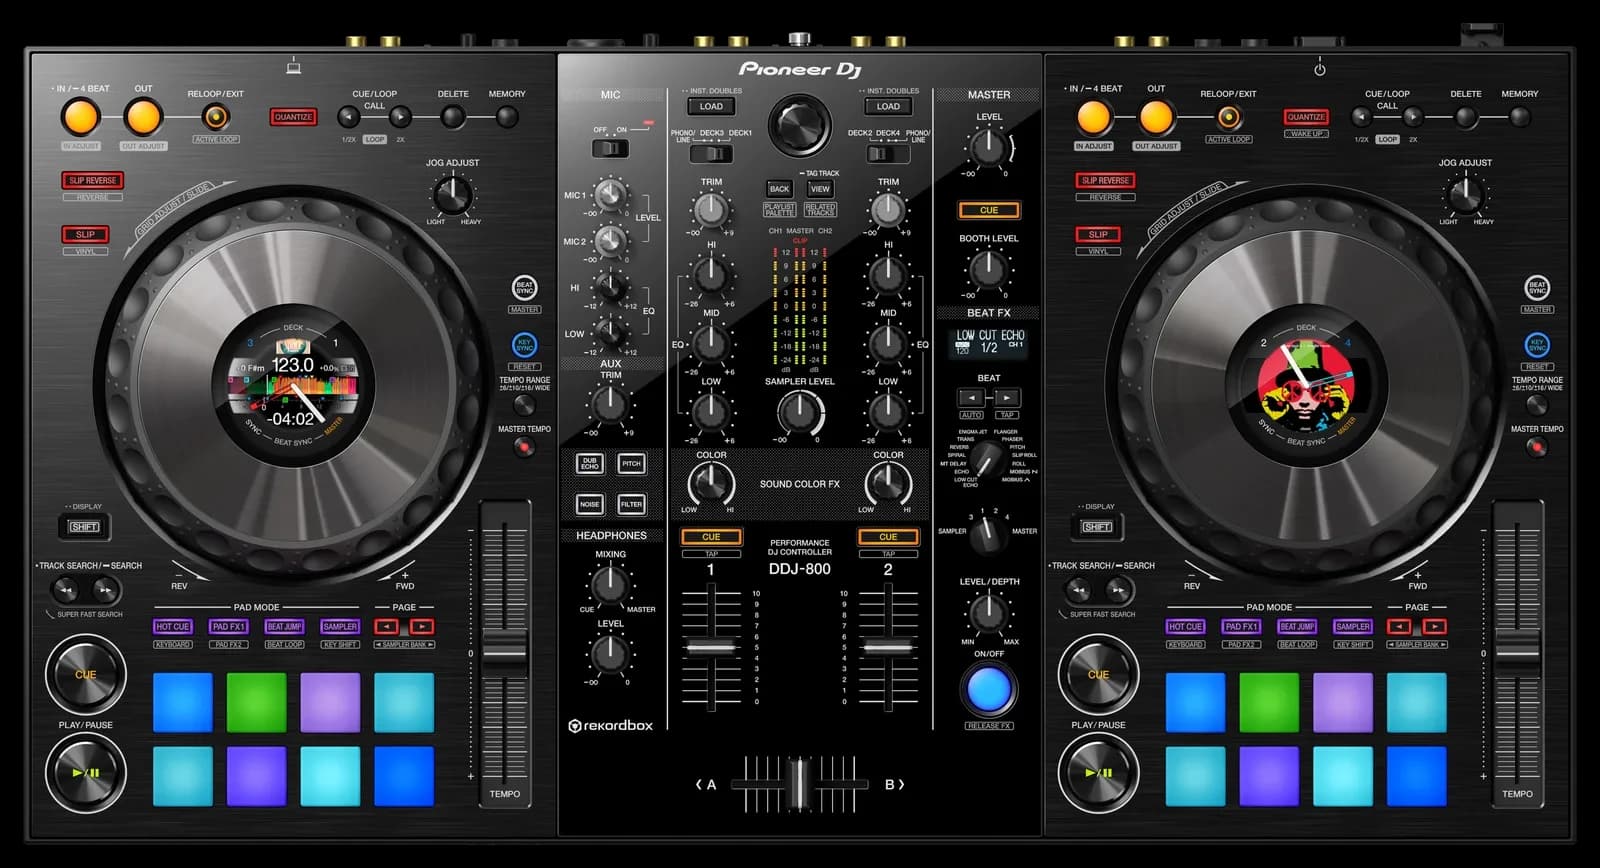The image size is (1600, 868).
Task: Trigger the green performance pad on left deck
Action: 256,702
